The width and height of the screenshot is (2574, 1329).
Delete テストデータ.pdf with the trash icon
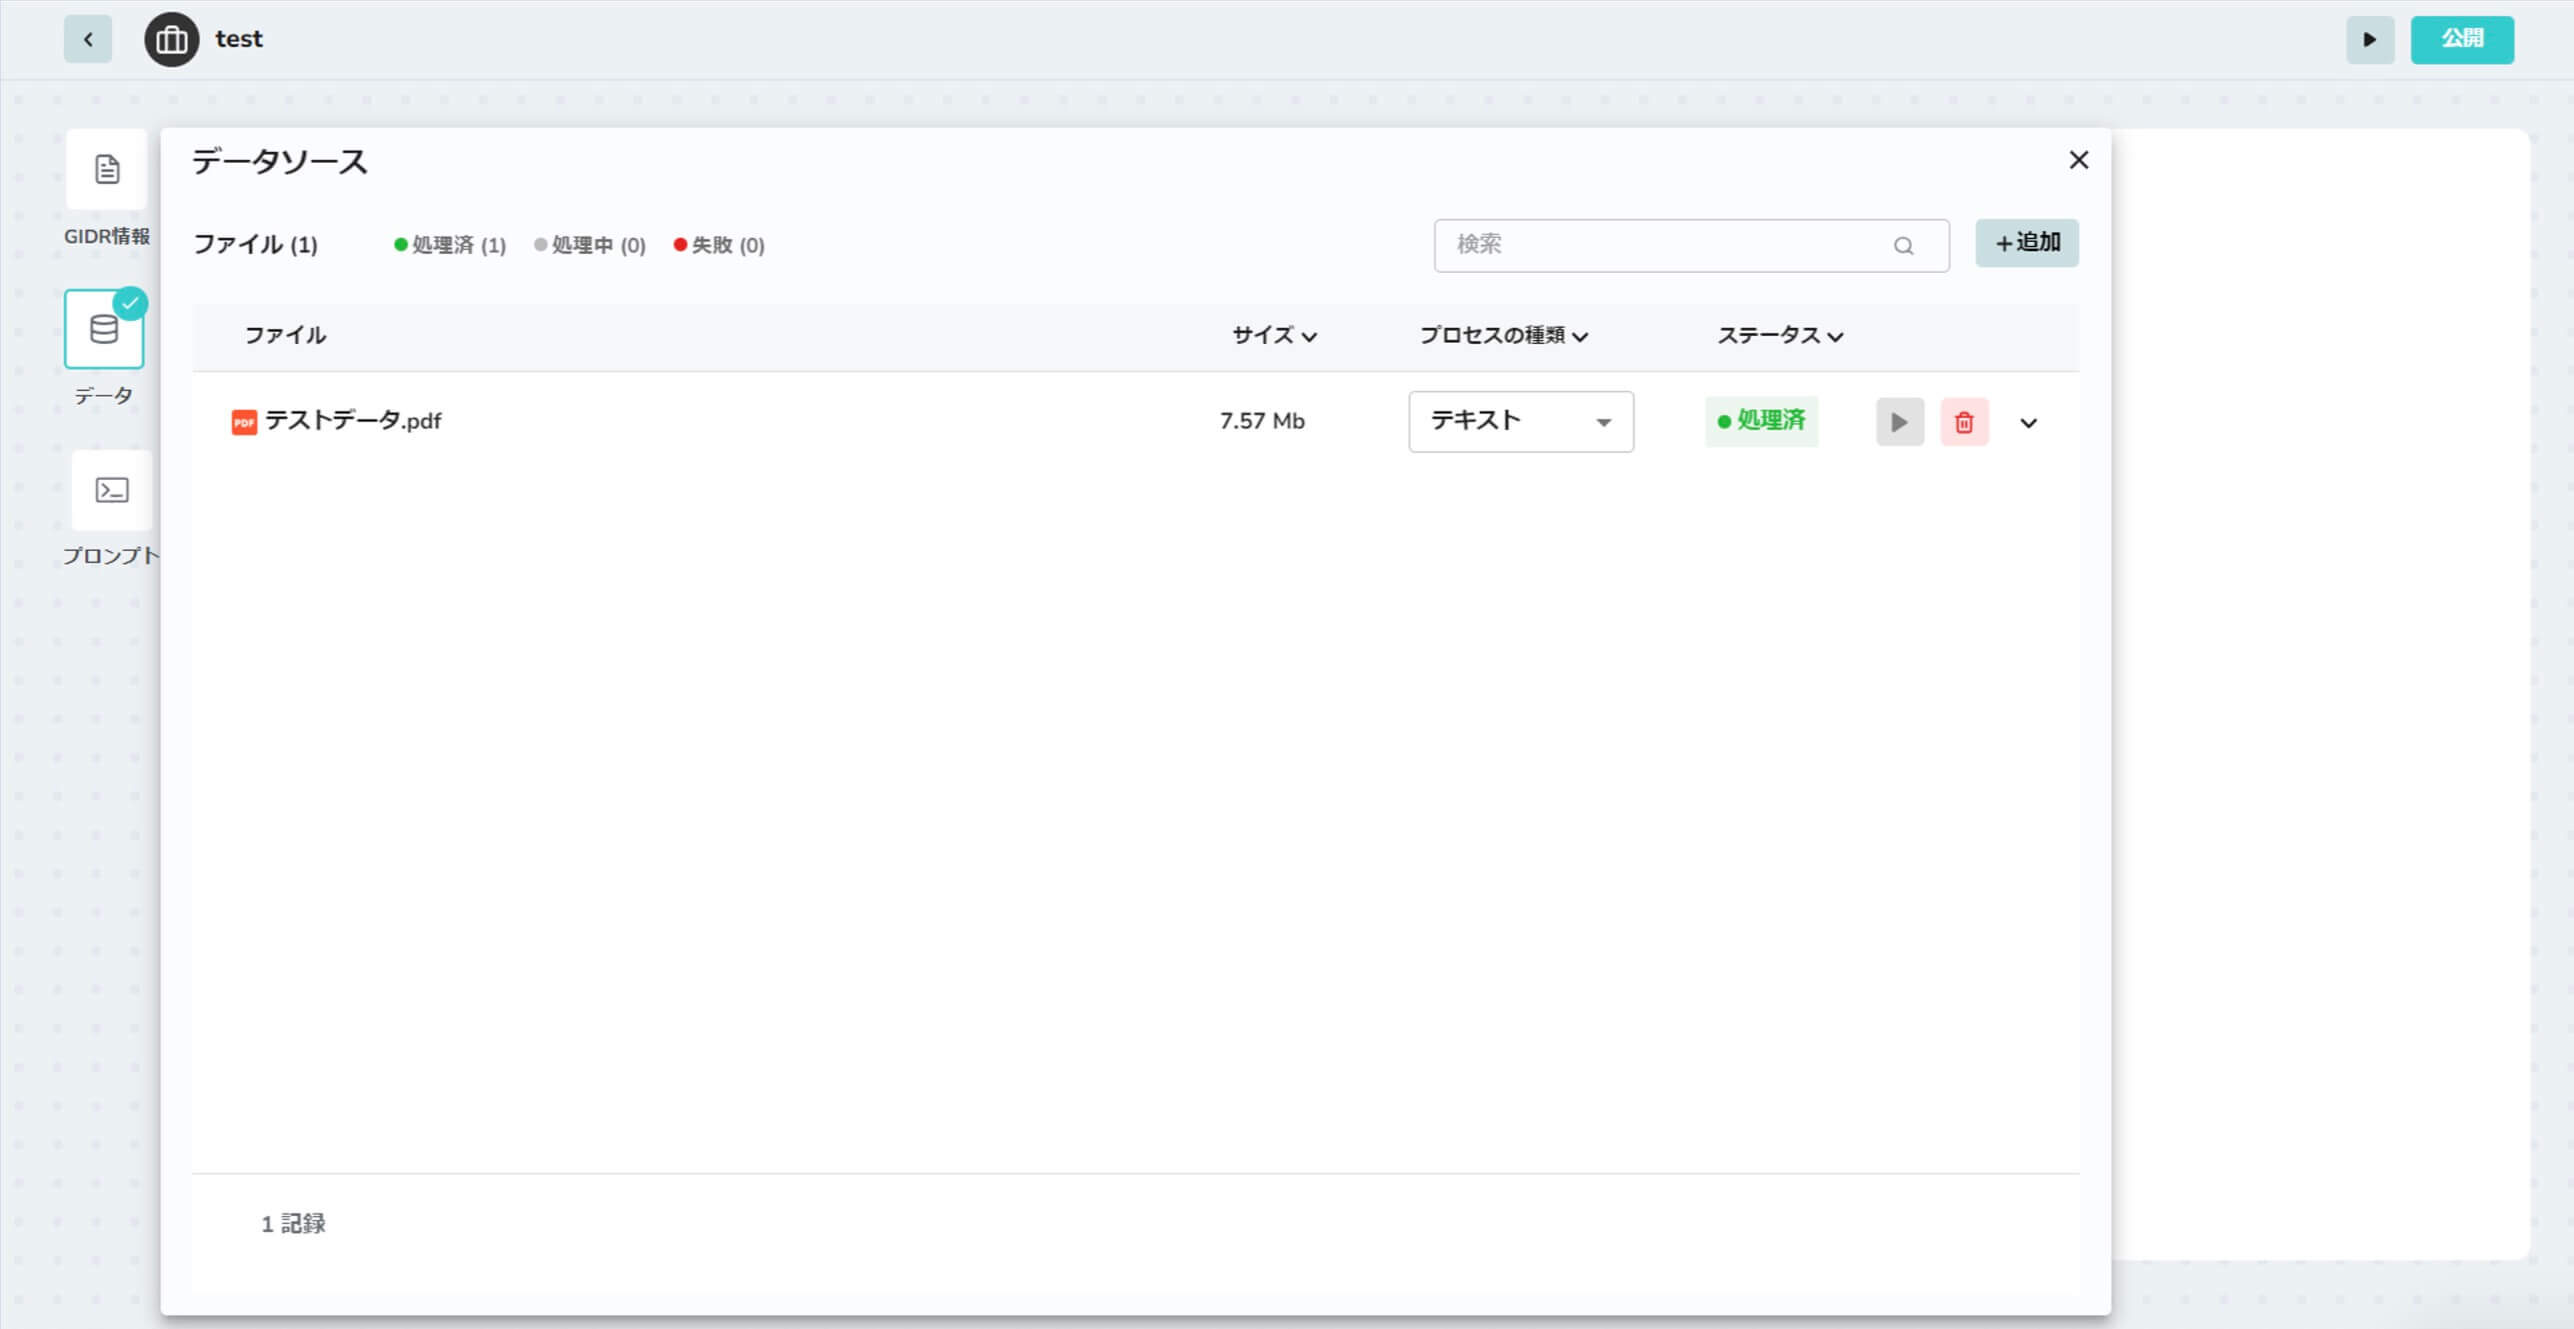[x=1964, y=422]
